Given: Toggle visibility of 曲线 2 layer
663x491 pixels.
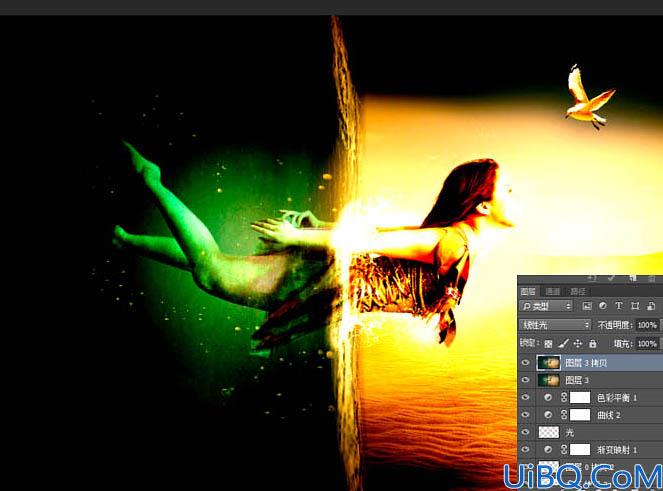Looking at the screenshot, I should coord(526,415).
